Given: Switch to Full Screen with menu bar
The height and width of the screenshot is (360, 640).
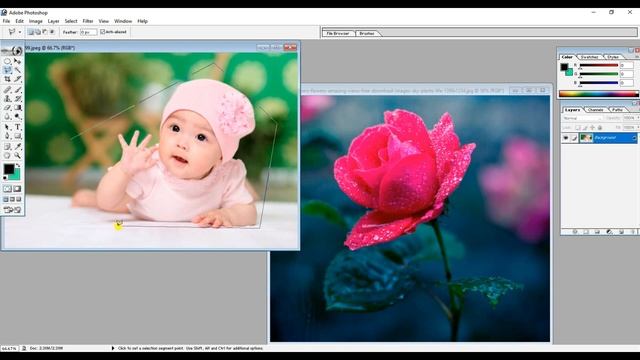Looking at the screenshot, I should 12,199.
